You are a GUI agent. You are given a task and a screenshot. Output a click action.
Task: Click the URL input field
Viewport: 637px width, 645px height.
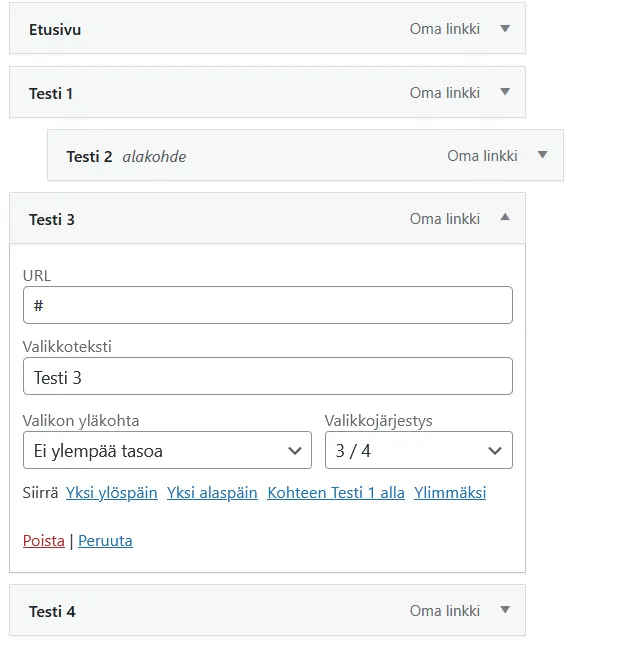(x=267, y=305)
